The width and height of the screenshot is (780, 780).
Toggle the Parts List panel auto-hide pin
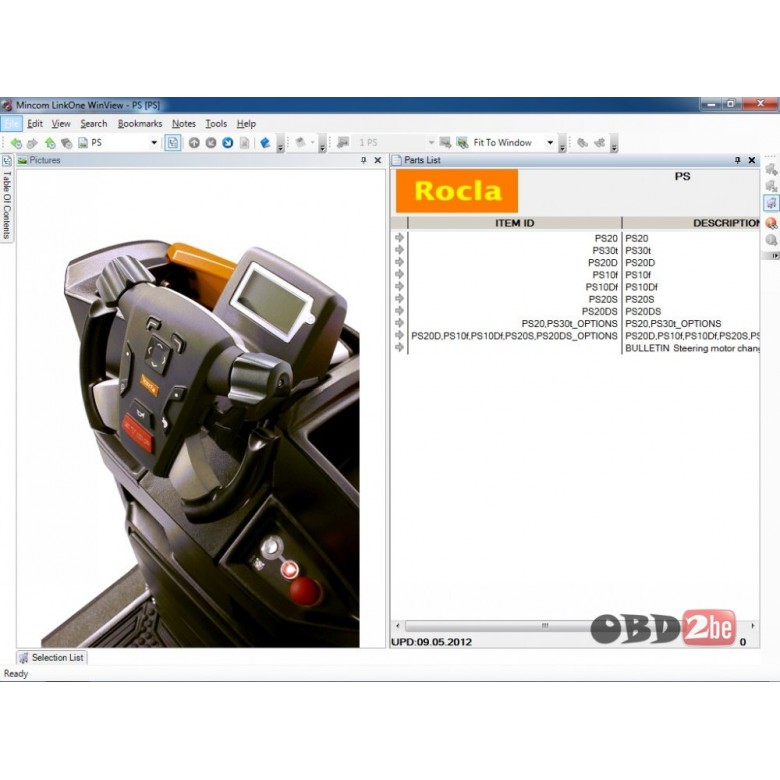[738, 160]
